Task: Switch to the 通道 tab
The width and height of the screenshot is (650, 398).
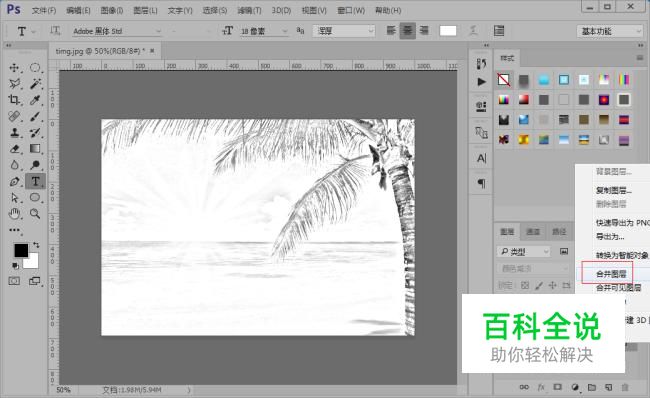Action: (533, 232)
